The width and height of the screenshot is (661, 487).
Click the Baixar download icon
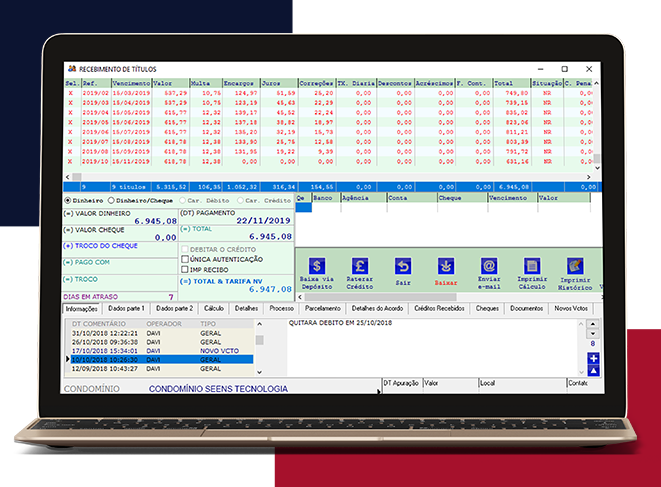click(x=445, y=266)
